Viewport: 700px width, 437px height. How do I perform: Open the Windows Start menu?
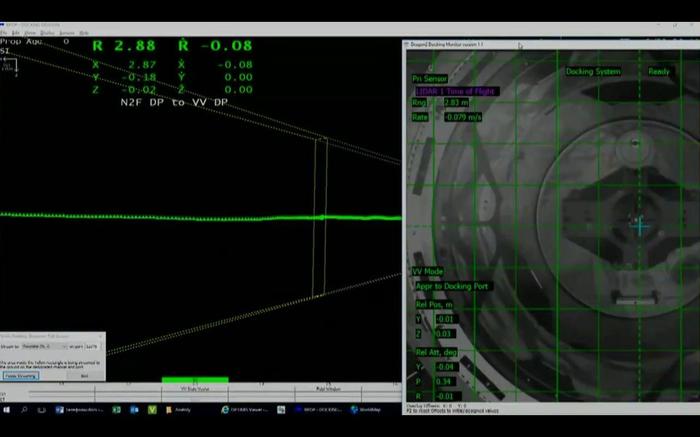[x=6, y=409]
